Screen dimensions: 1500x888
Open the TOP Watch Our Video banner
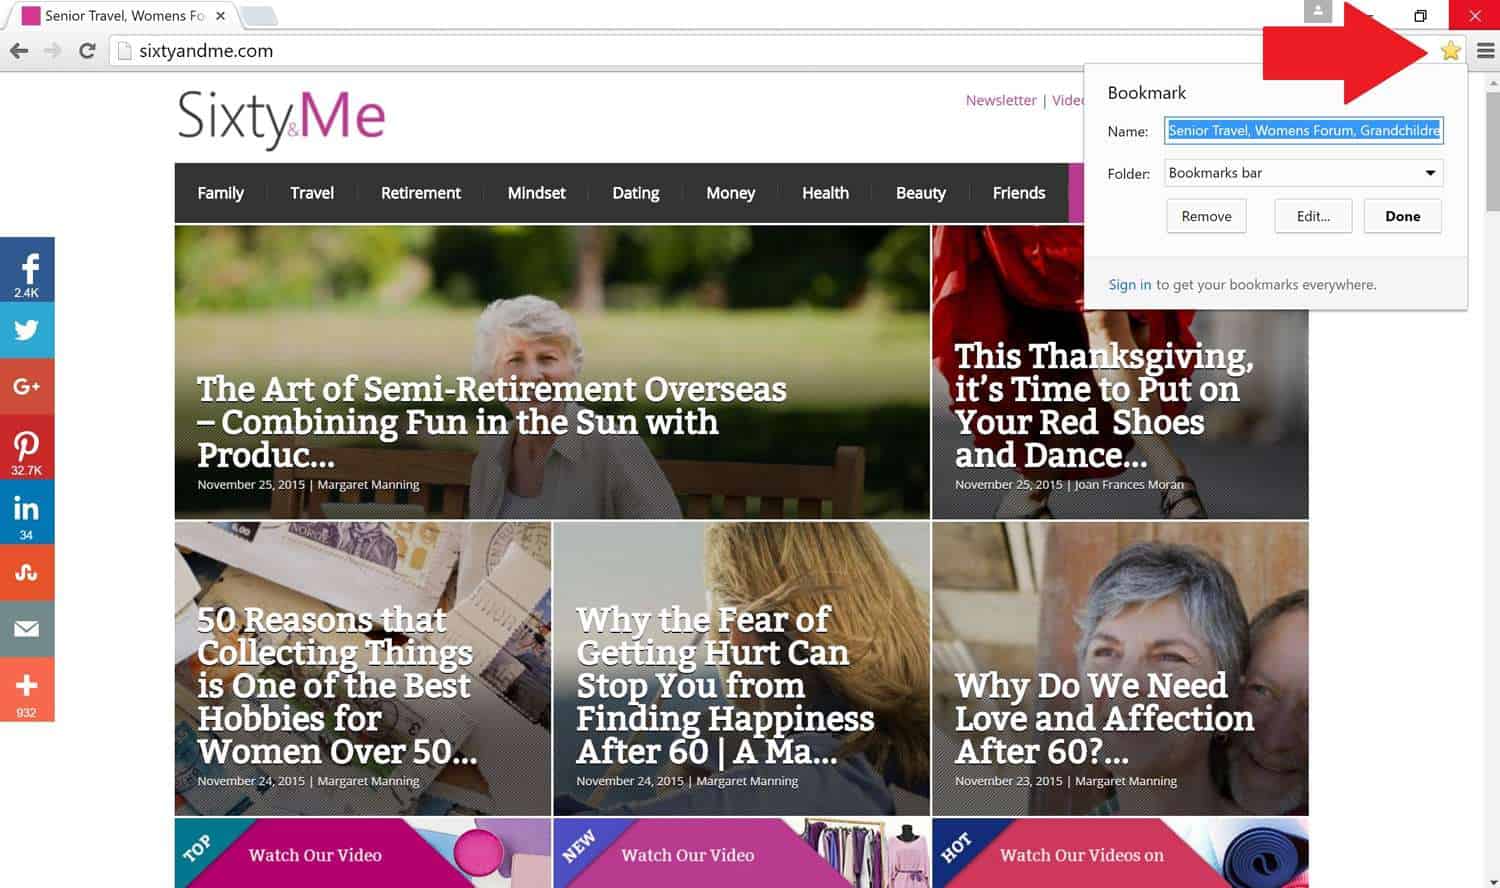(x=363, y=853)
